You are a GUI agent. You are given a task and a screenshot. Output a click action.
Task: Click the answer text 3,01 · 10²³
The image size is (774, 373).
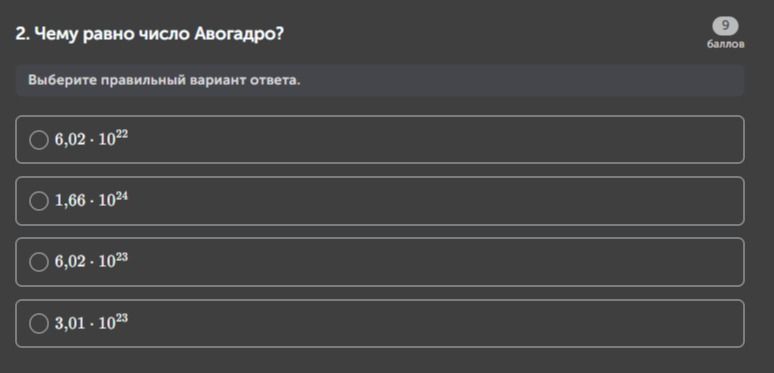pos(91,322)
